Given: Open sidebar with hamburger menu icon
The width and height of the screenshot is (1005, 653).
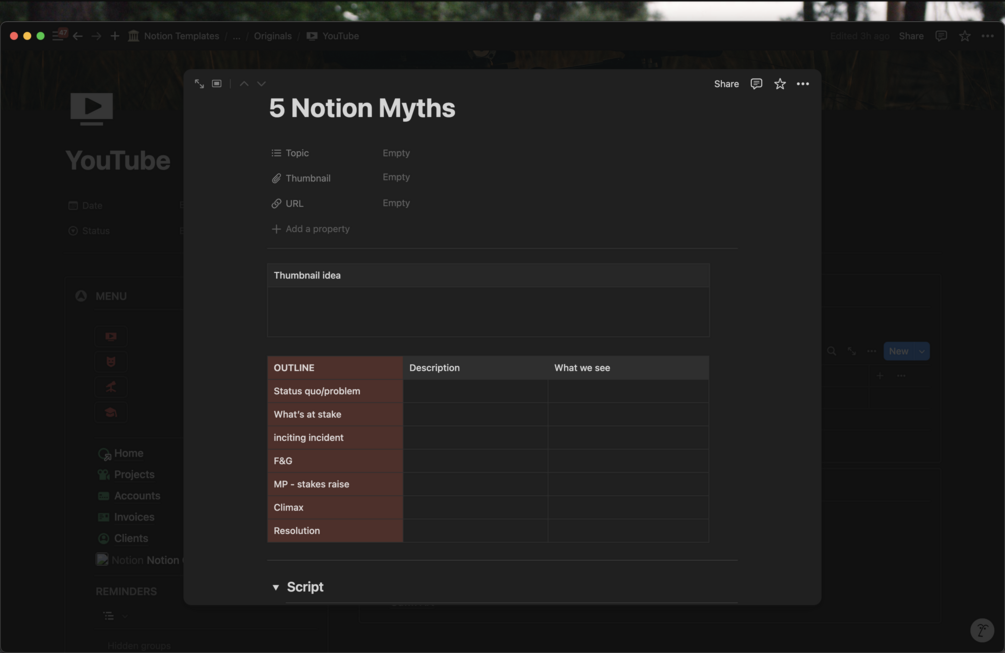Looking at the screenshot, I should (58, 36).
